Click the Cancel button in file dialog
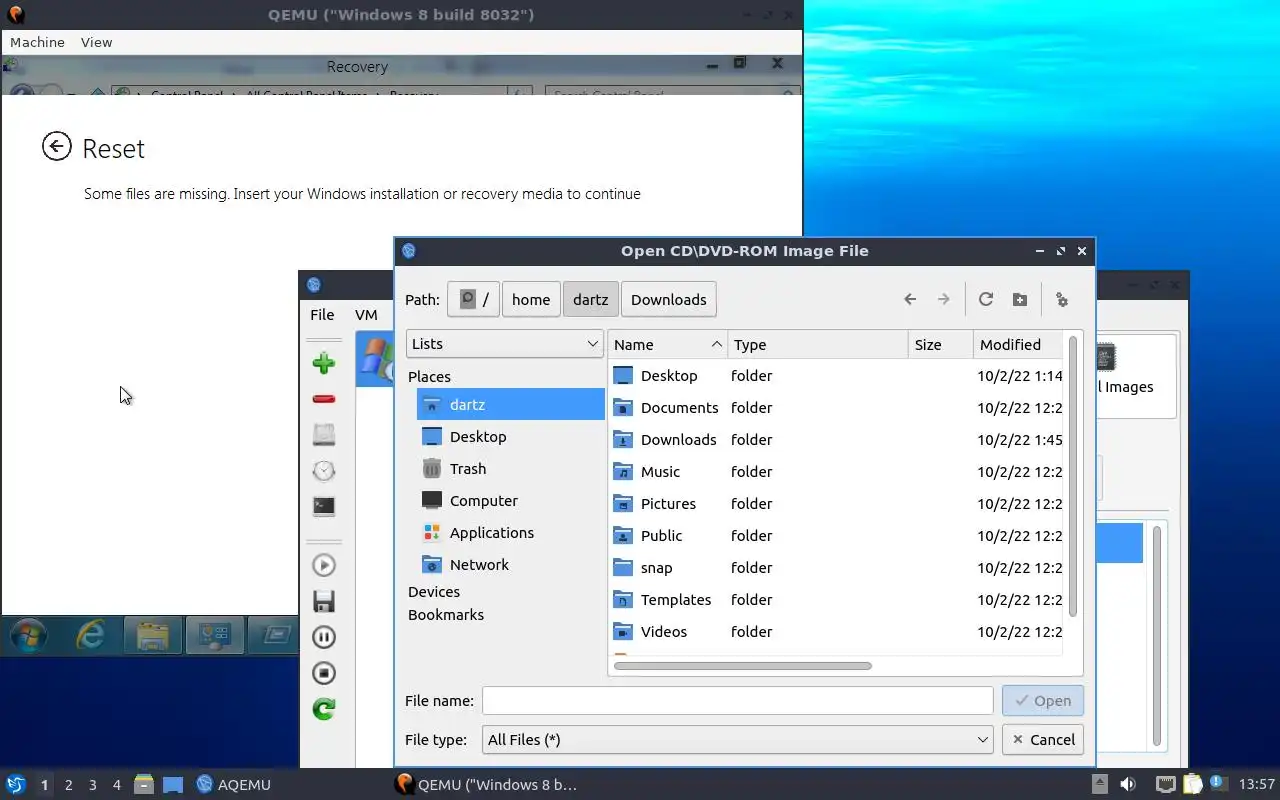 [1042, 739]
